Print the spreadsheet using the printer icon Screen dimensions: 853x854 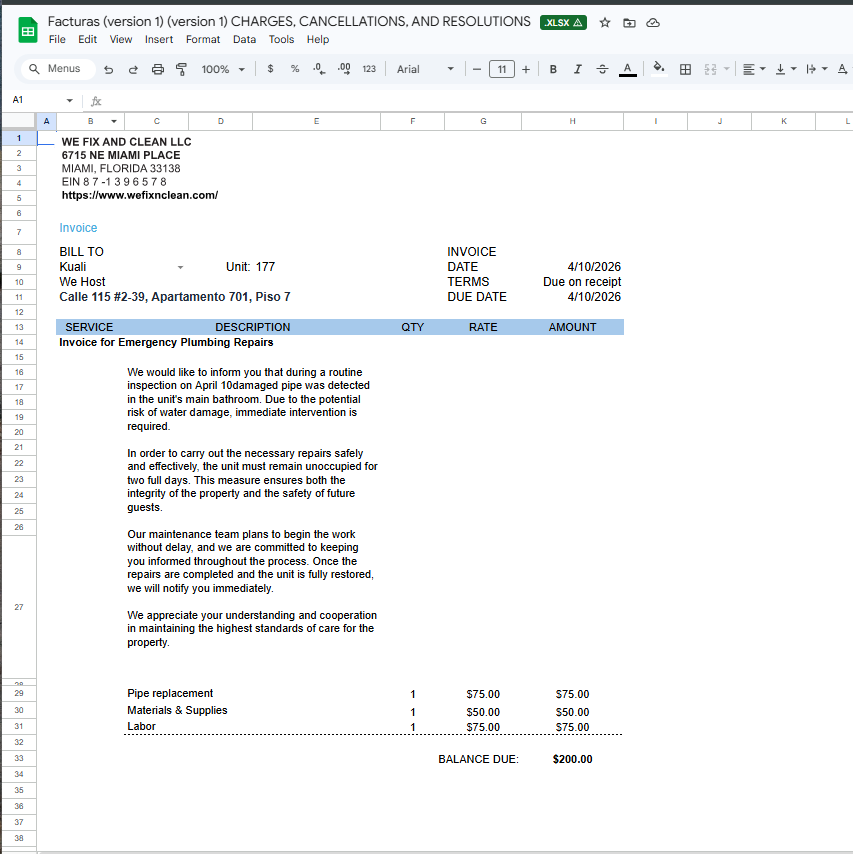pos(157,69)
